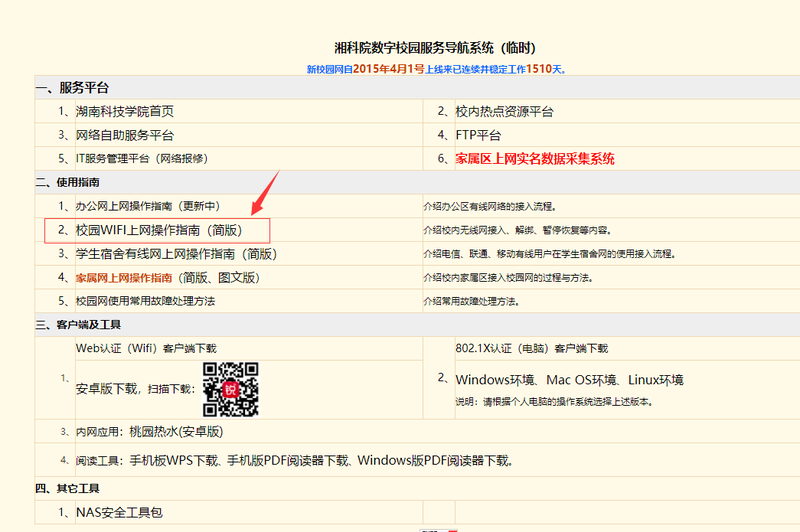Viewport: 800px width, 532px height.
Task: Download Windows版PDF阅读器
Action: tap(433, 461)
